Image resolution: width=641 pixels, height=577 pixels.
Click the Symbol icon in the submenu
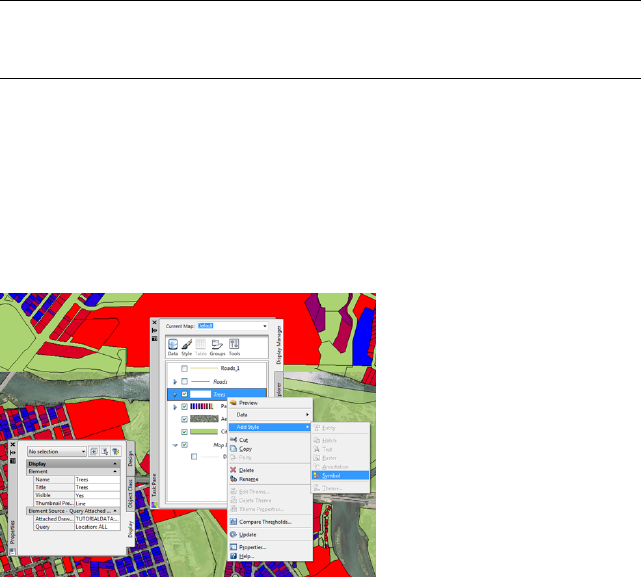pos(317,475)
